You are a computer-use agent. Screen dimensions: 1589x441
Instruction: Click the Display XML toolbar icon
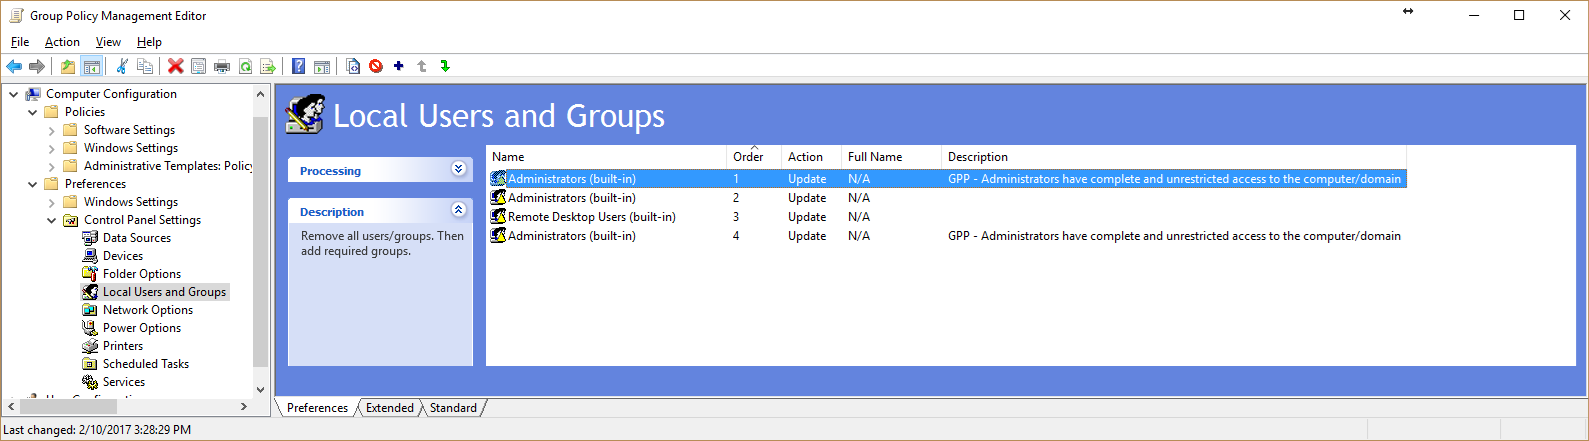[353, 66]
